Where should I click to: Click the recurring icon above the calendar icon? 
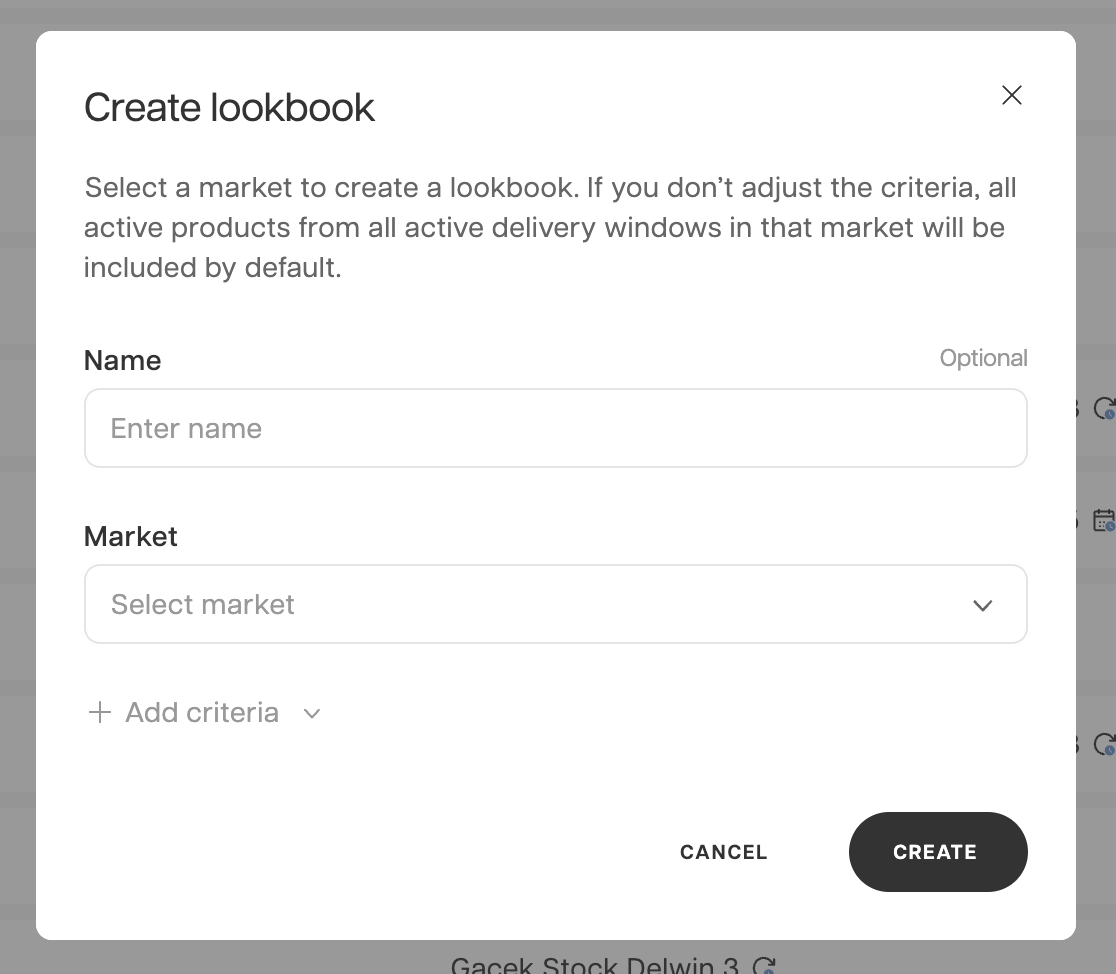(x=1104, y=408)
